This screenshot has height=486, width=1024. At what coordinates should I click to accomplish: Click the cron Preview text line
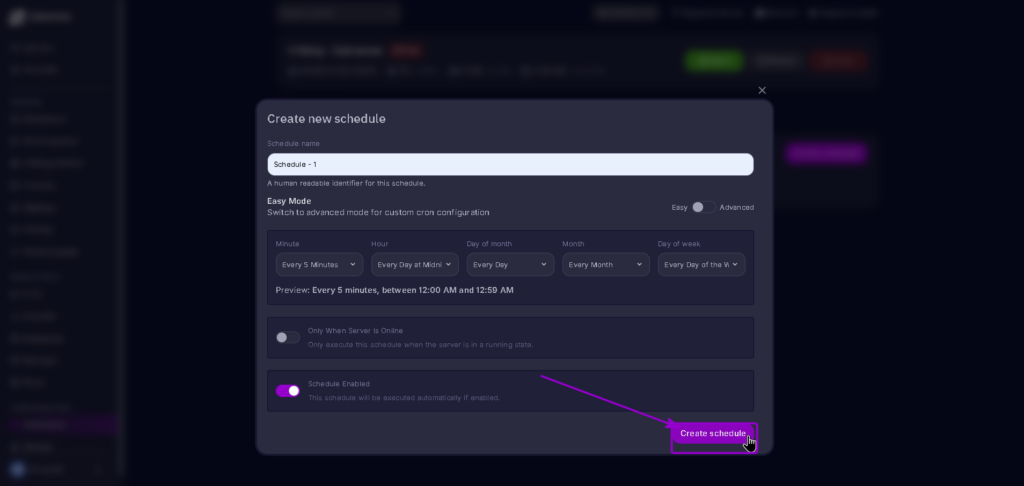pyautogui.click(x=394, y=290)
